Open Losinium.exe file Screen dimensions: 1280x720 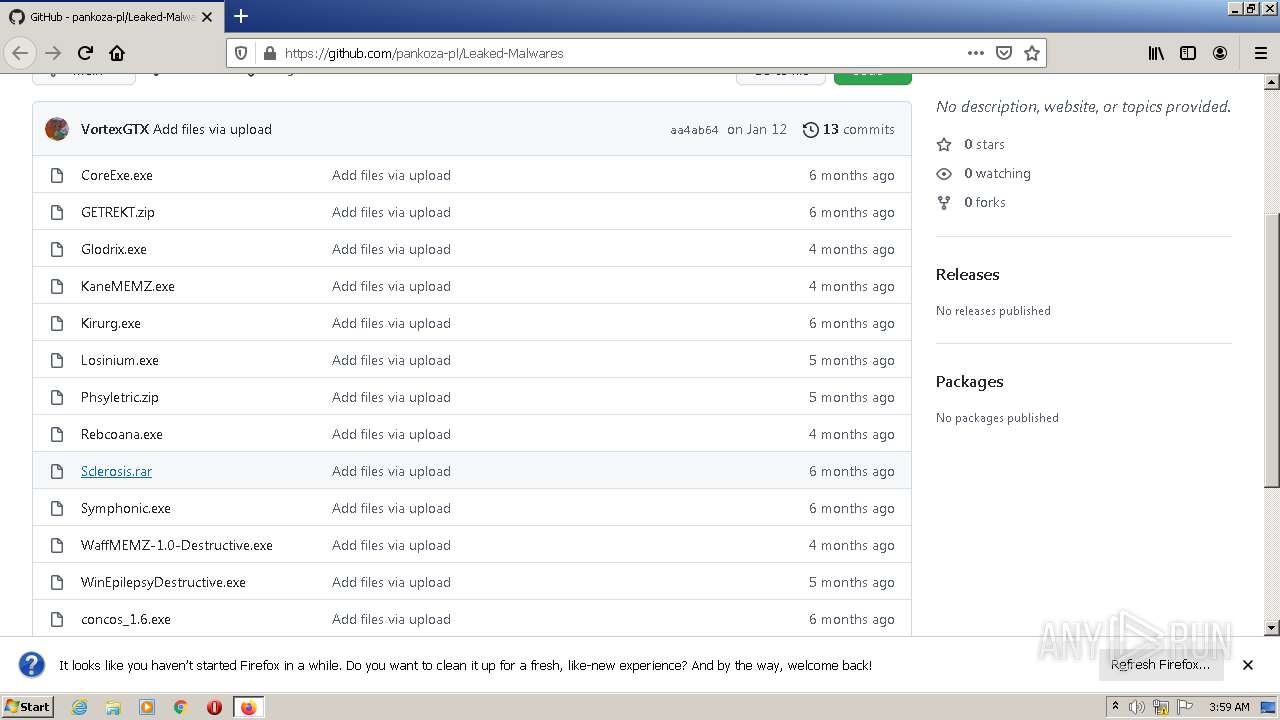click(x=120, y=360)
